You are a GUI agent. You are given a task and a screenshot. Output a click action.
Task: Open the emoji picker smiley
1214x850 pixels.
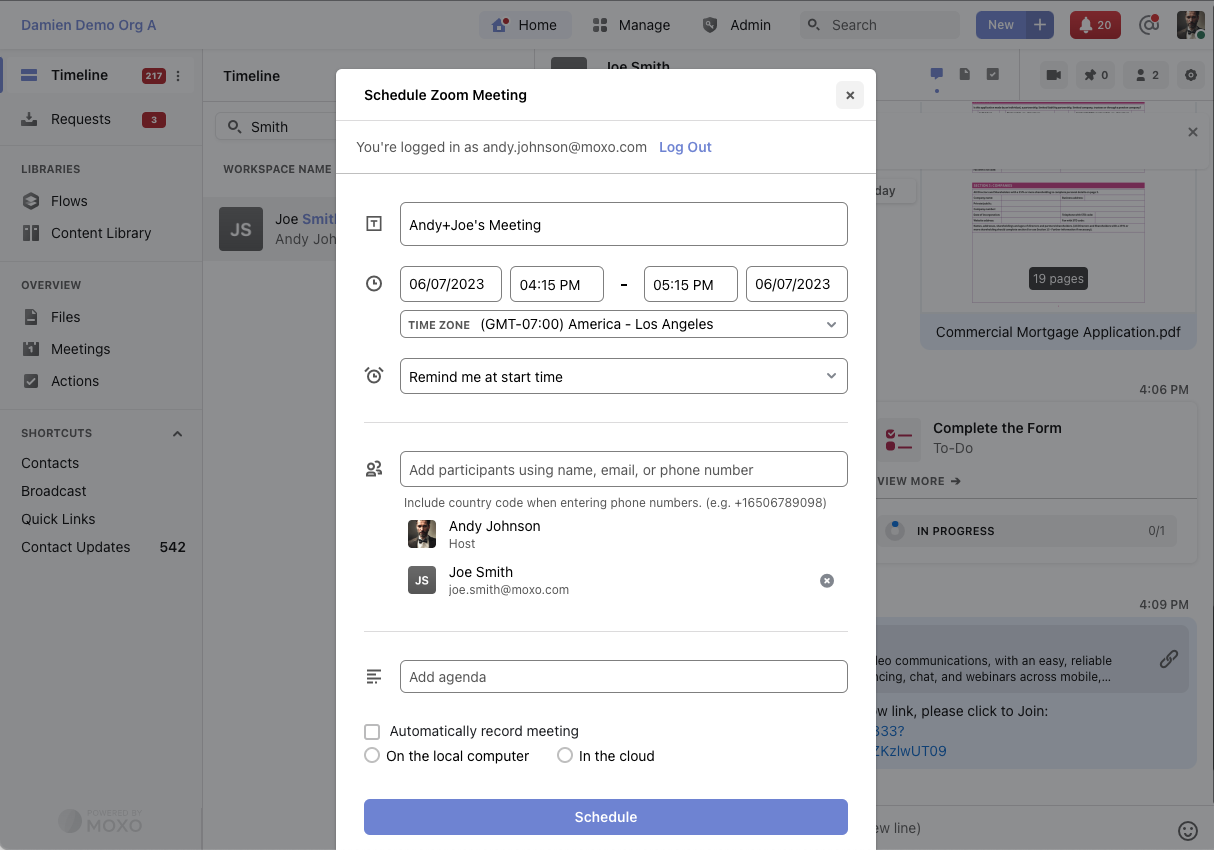[1188, 830]
